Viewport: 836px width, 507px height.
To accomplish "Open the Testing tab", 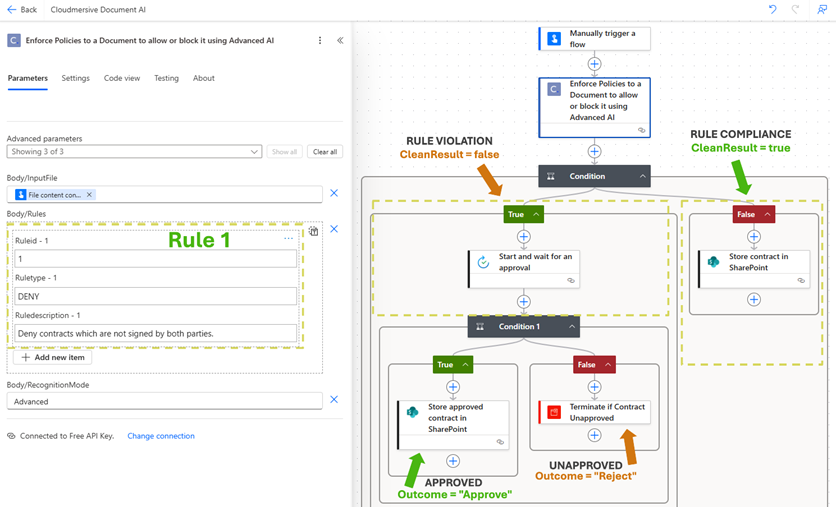I will (166, 78).
